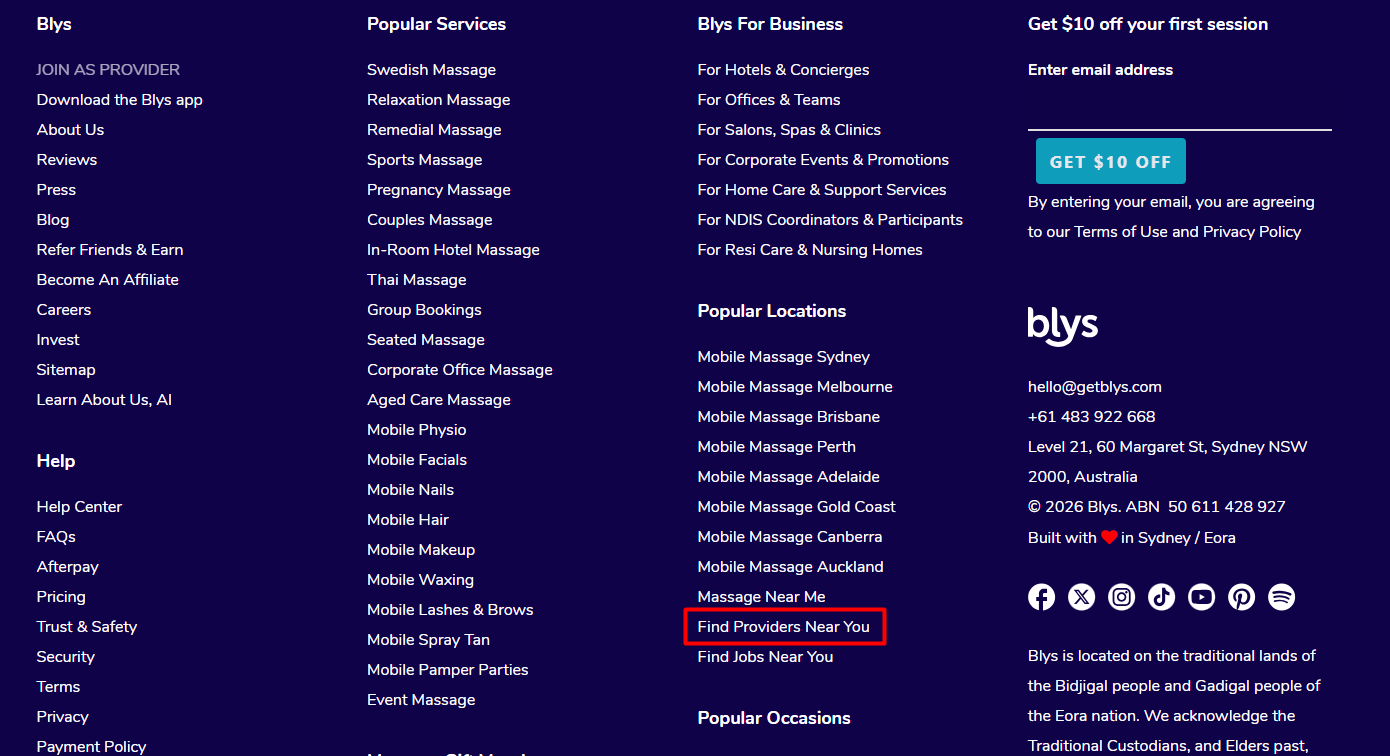Open Find Providers Near You link
The image size is (1390, 756).
click(x=784, y=627)
